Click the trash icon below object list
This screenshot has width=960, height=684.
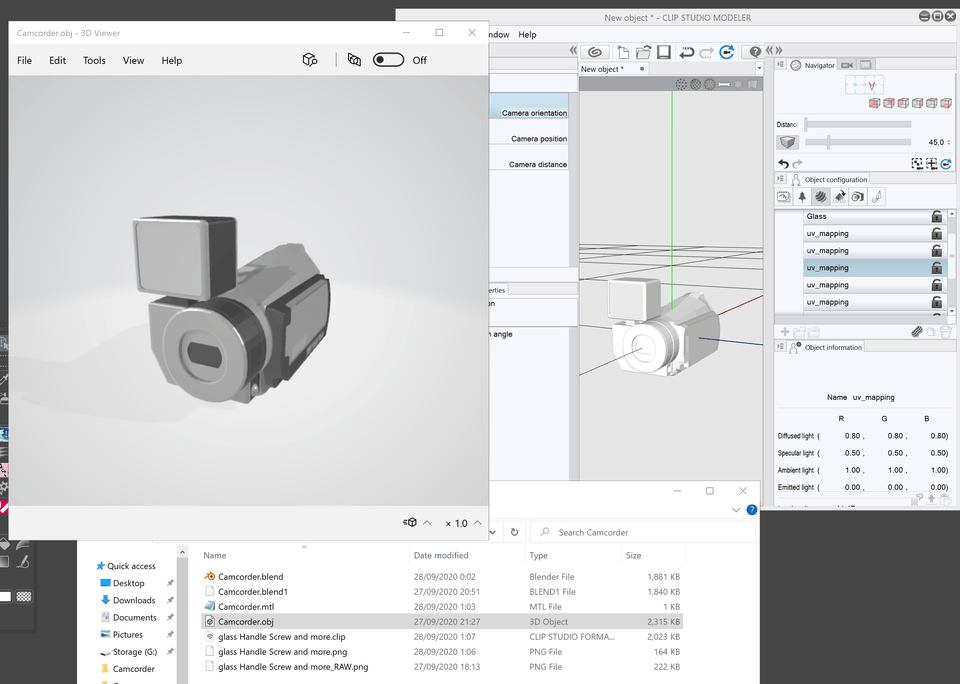[x=946, y=332]
